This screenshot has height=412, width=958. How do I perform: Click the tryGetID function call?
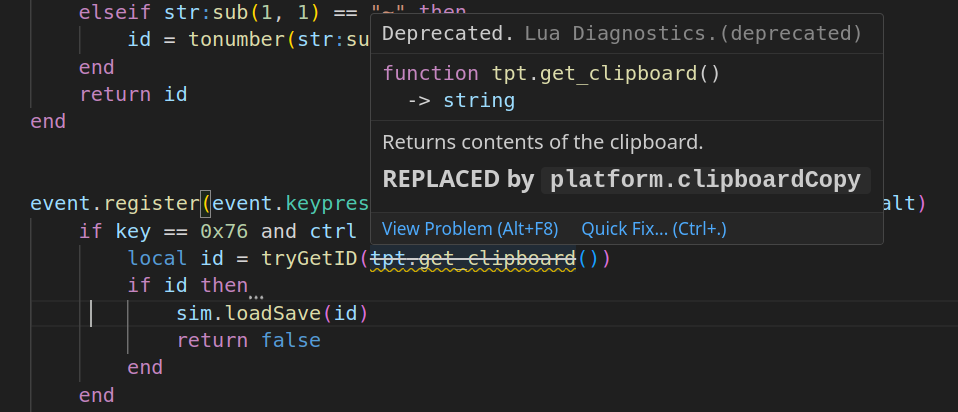tap(309, 259)
